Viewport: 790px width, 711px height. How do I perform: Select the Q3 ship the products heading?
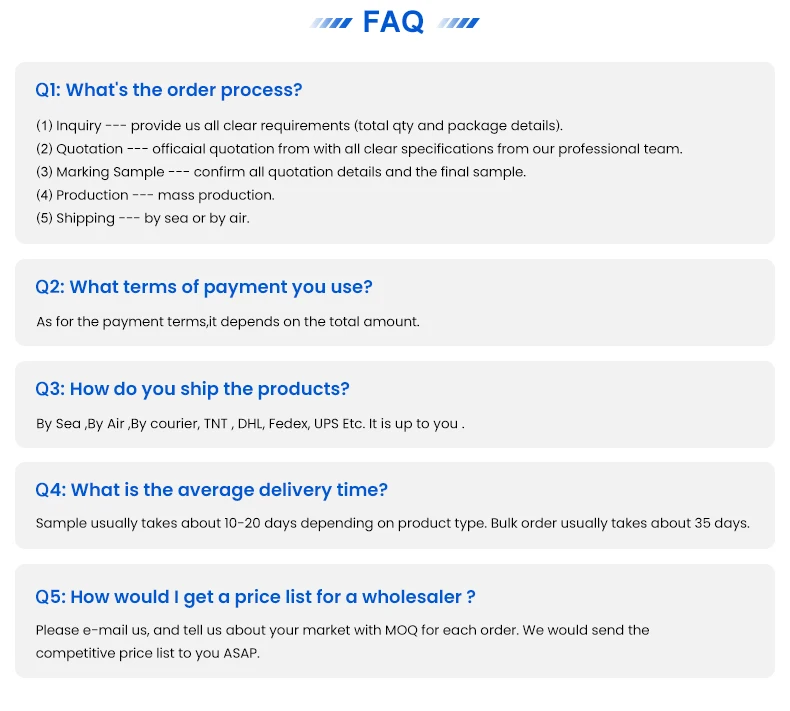tap(192, 389)
